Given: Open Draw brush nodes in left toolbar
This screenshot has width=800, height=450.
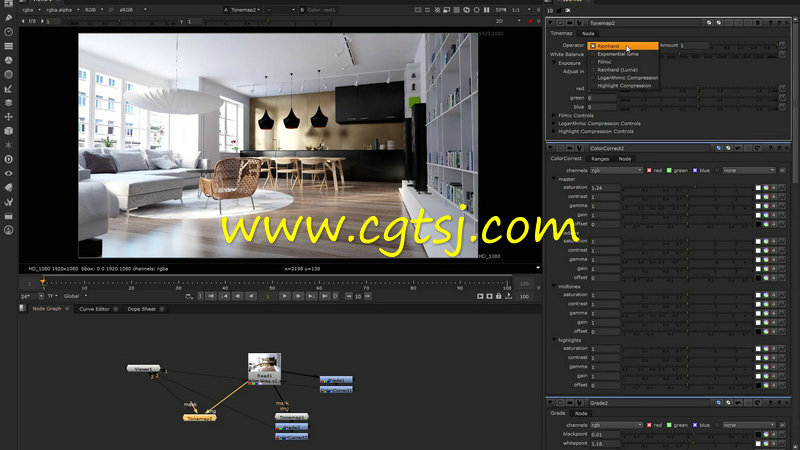Looking at the screenshot, I should 8,18.
